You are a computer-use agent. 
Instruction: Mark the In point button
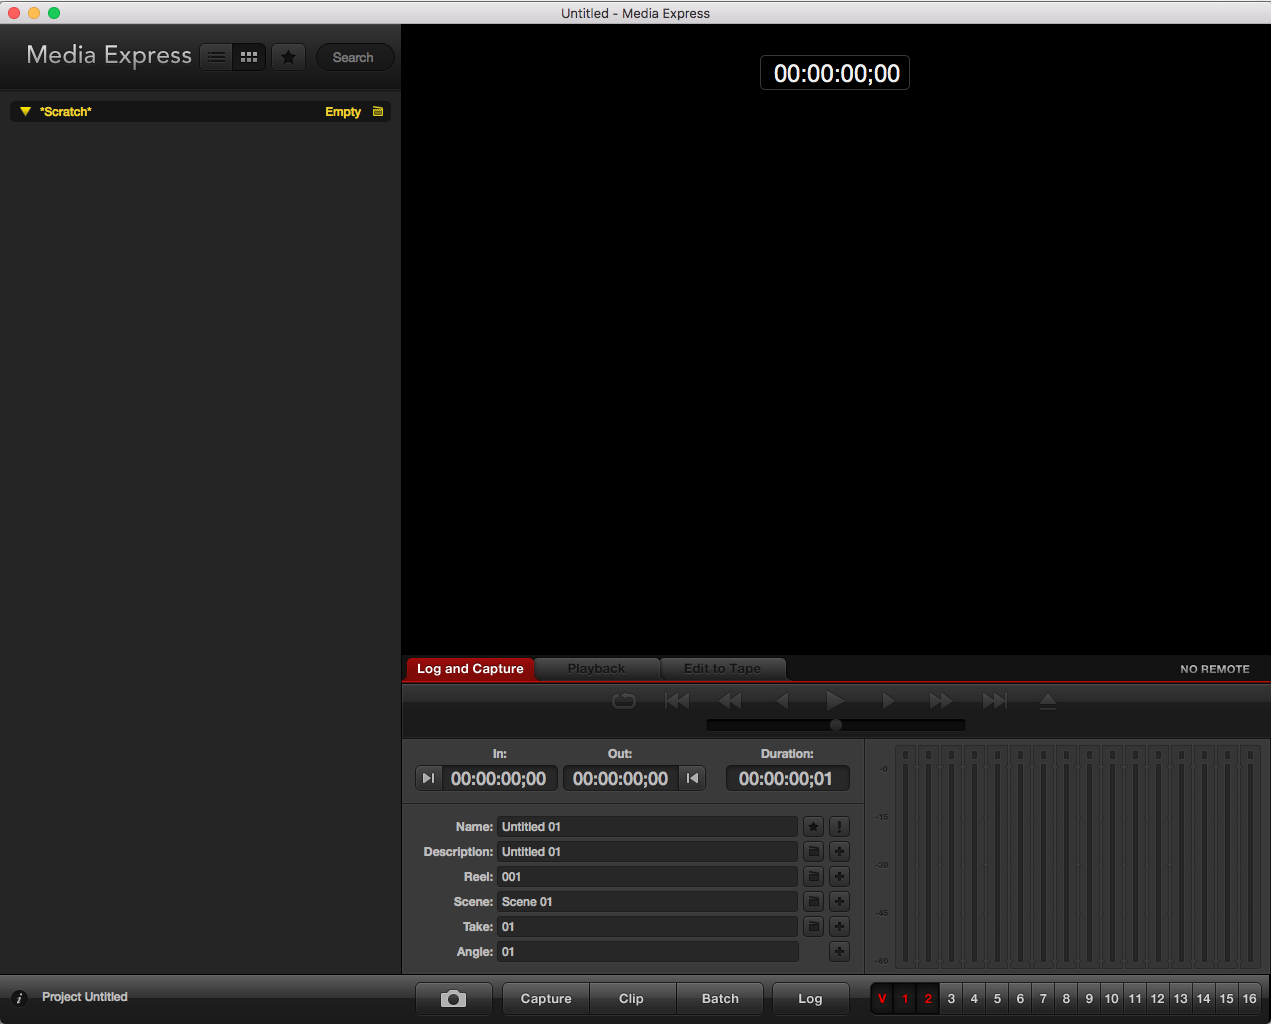[x=428, y=778]
